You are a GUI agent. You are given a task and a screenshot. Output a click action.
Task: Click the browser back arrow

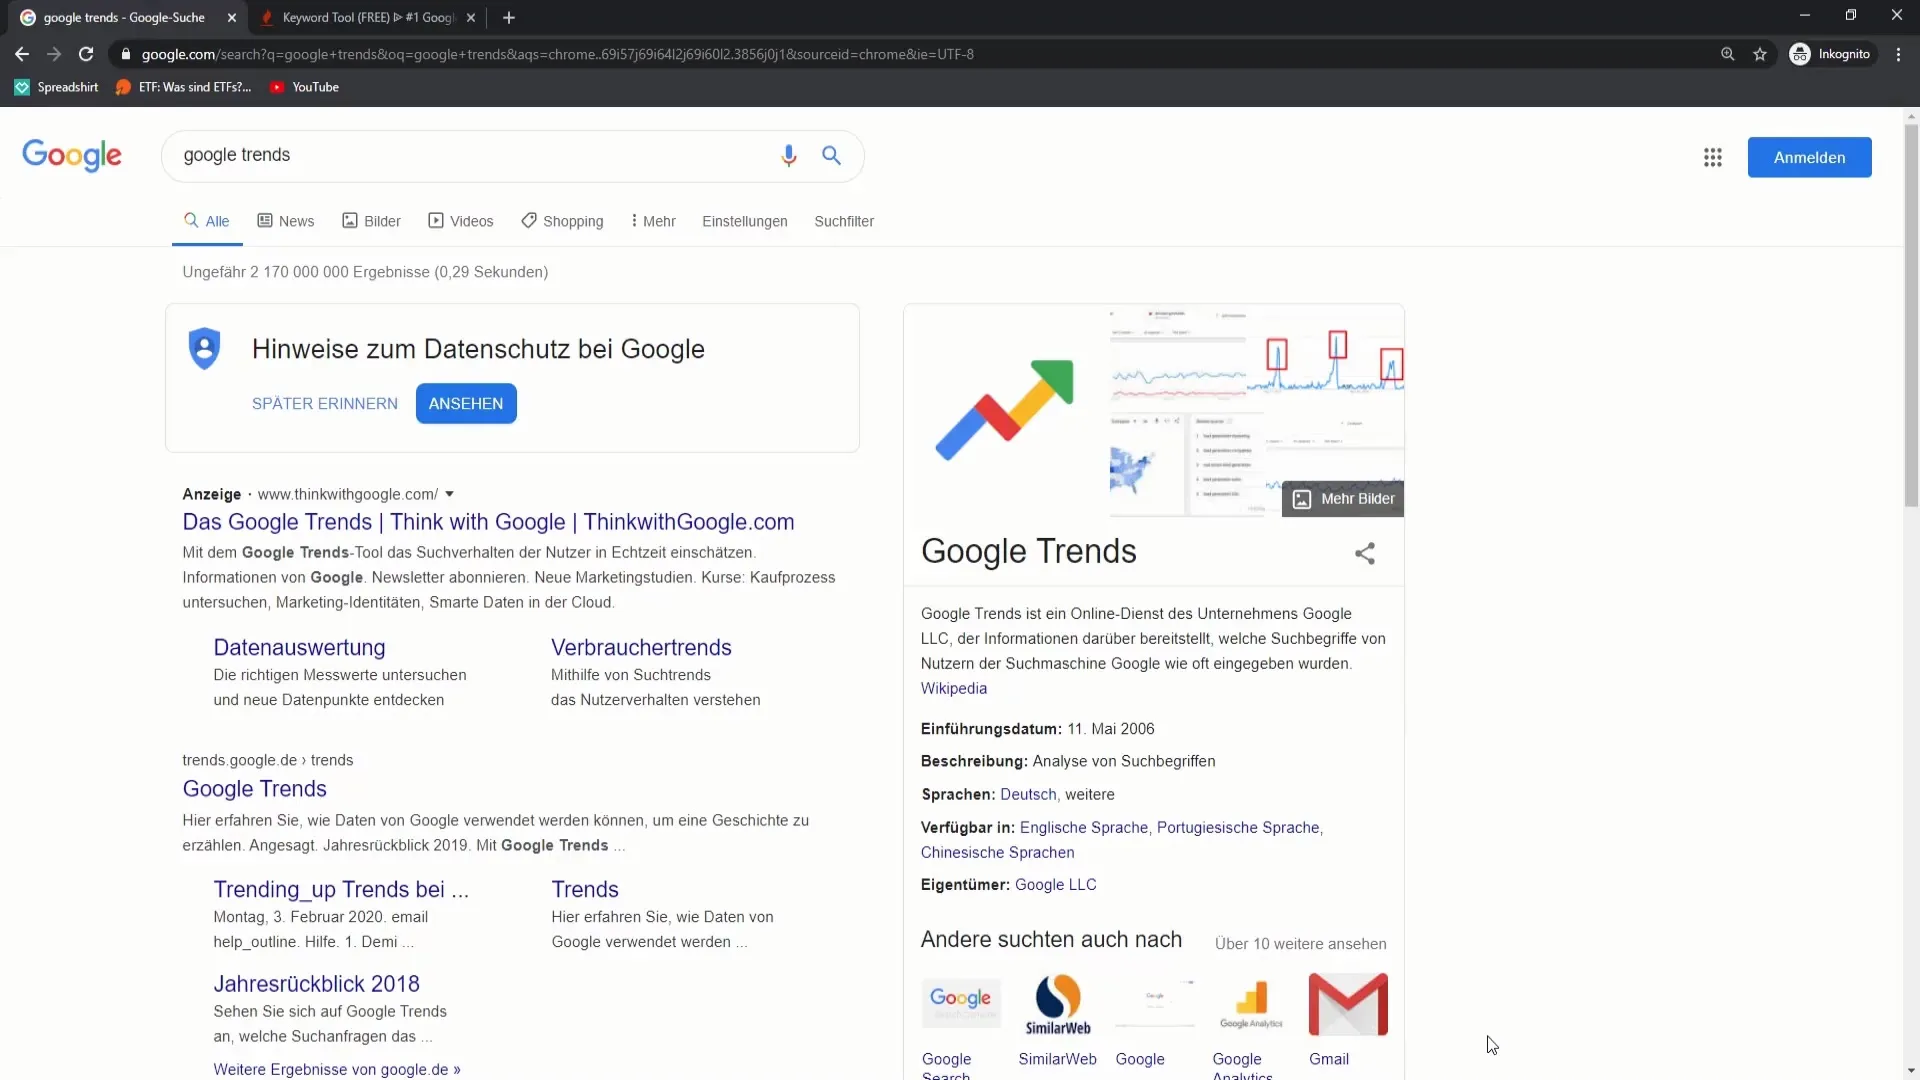[22, 54]
